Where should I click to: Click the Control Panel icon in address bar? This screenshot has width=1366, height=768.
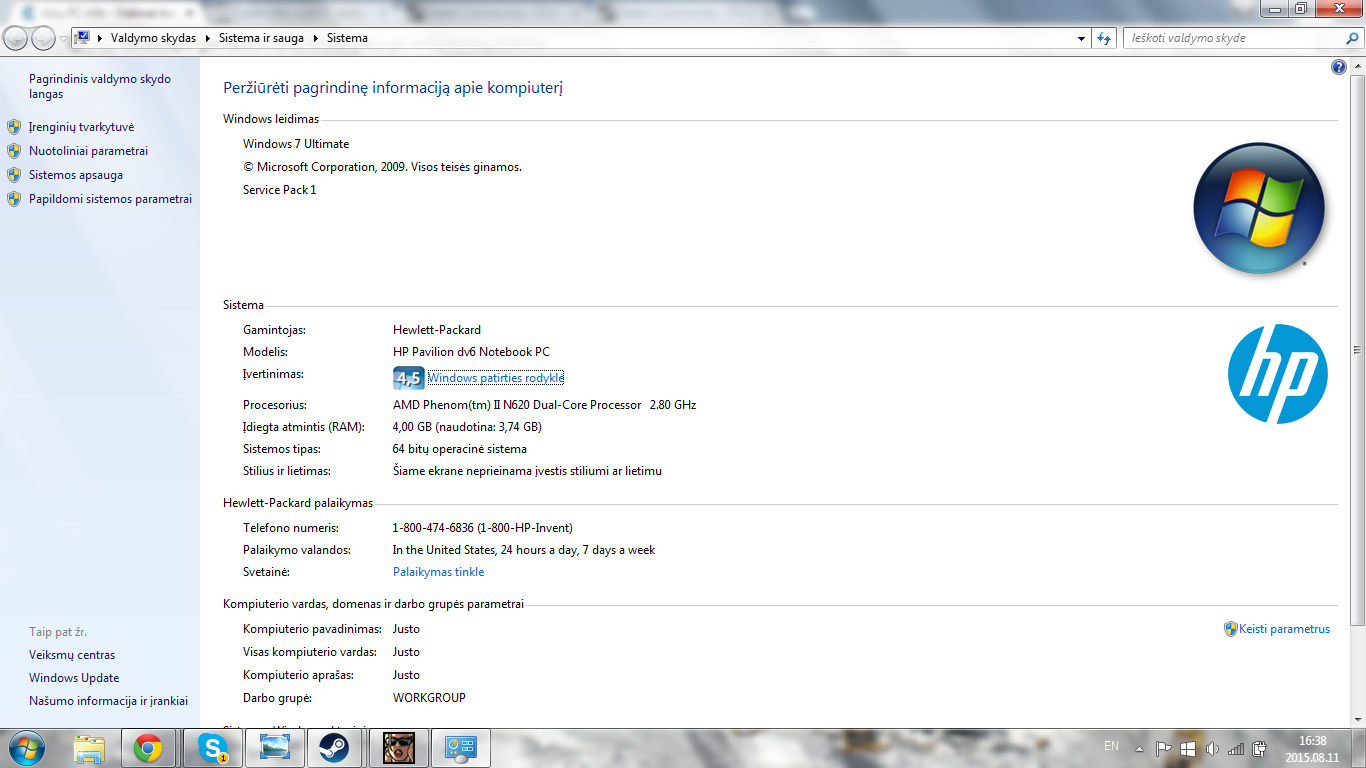(x=83, y=38)
